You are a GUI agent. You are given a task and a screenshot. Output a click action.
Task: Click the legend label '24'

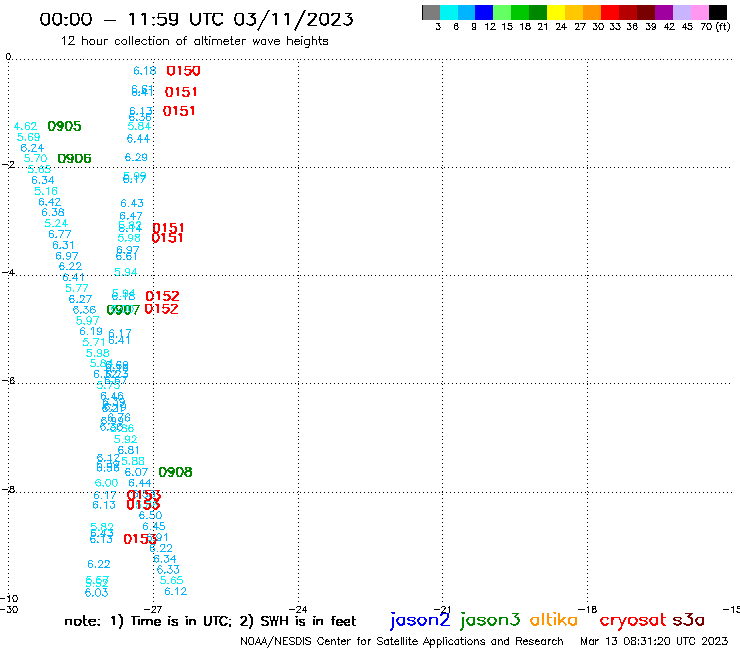tap(561, 27)
